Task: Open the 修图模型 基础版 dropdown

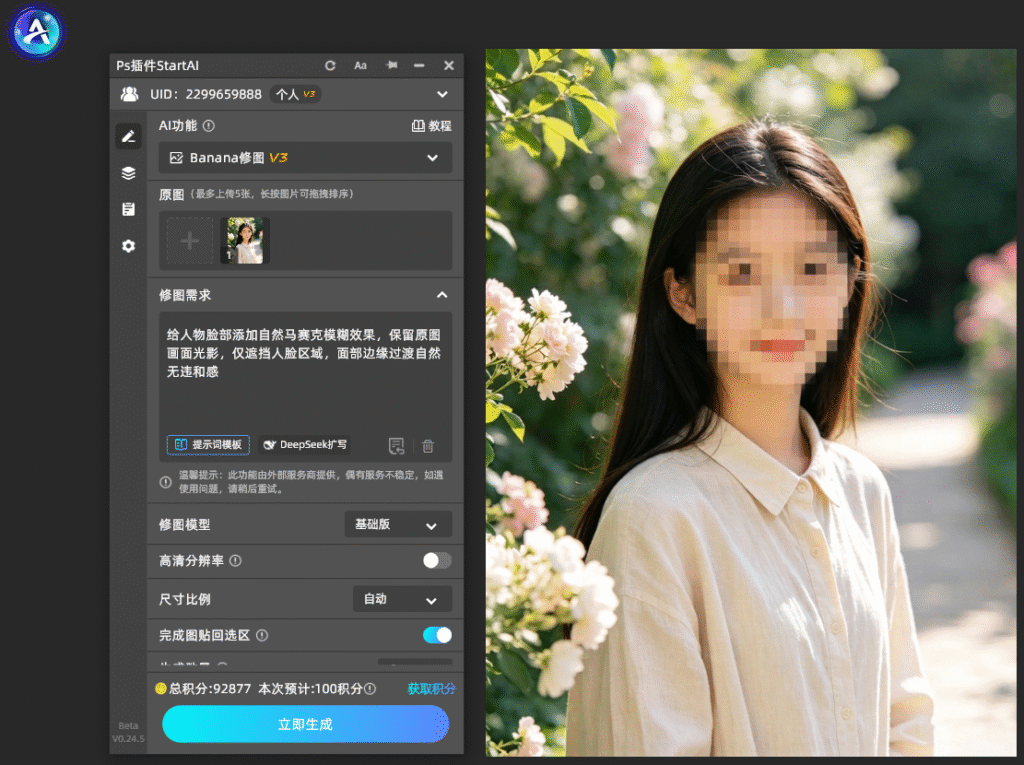Action: (398, 525)
